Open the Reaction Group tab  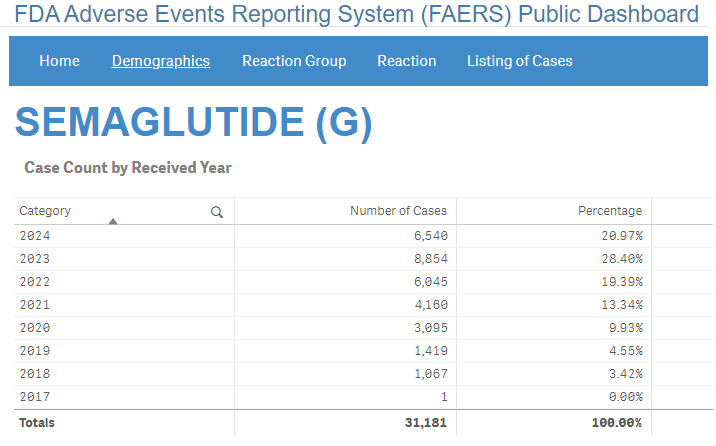294,61
